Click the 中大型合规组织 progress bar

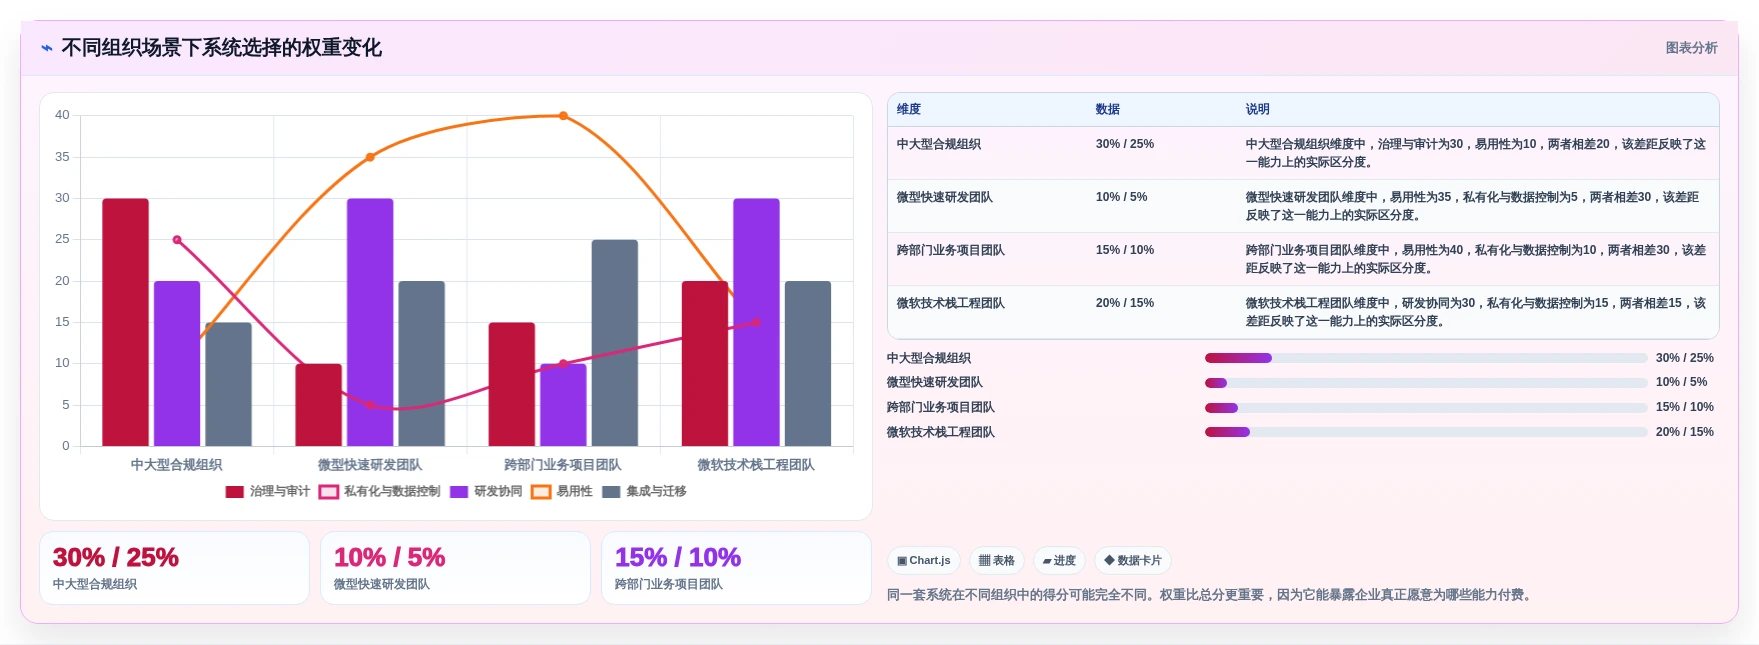click(x=1426, y=358)
